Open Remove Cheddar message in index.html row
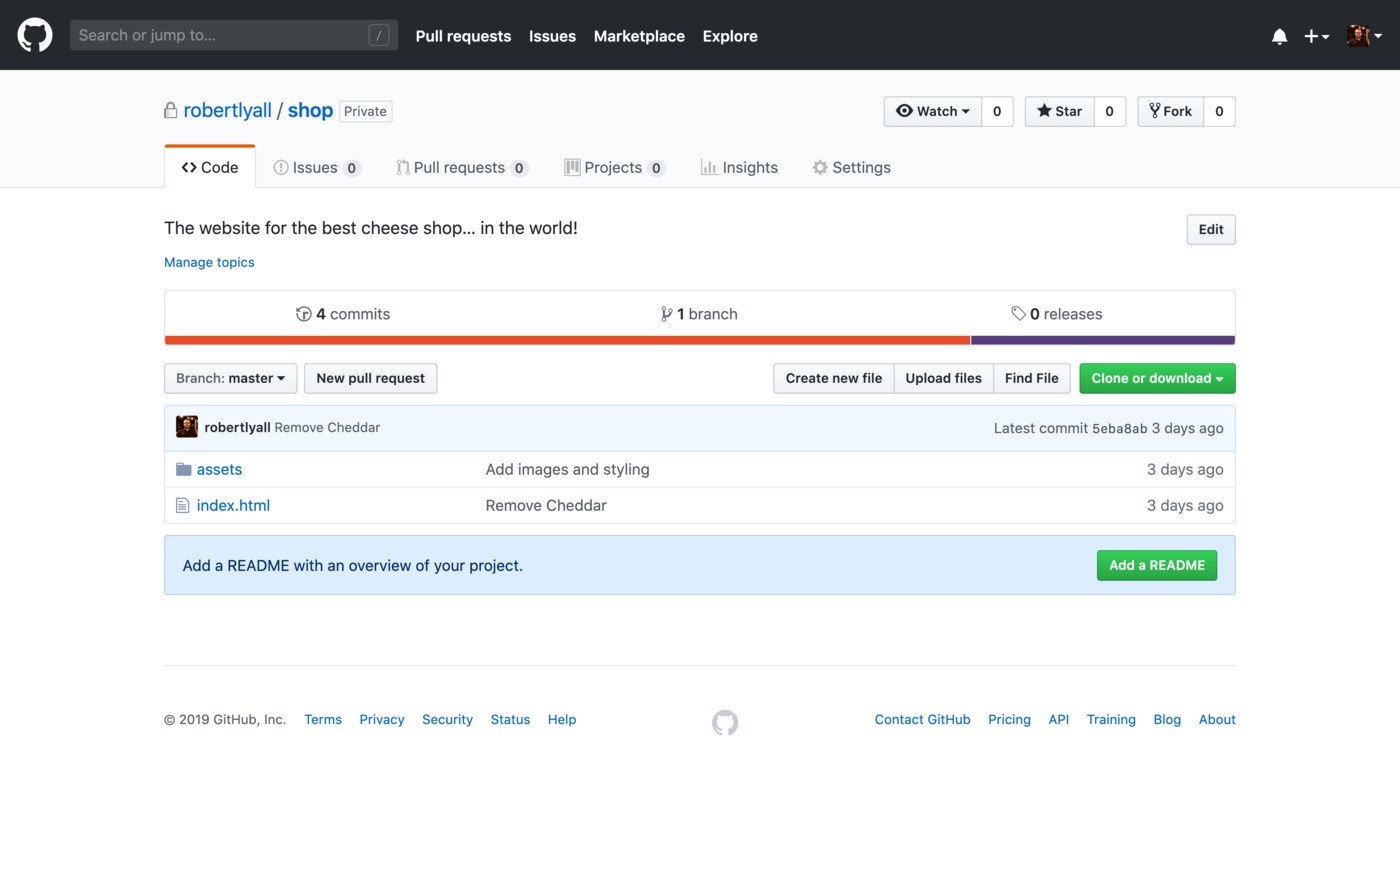The height and width of the screenshot is (875, 1400). (x=546, y=505)
